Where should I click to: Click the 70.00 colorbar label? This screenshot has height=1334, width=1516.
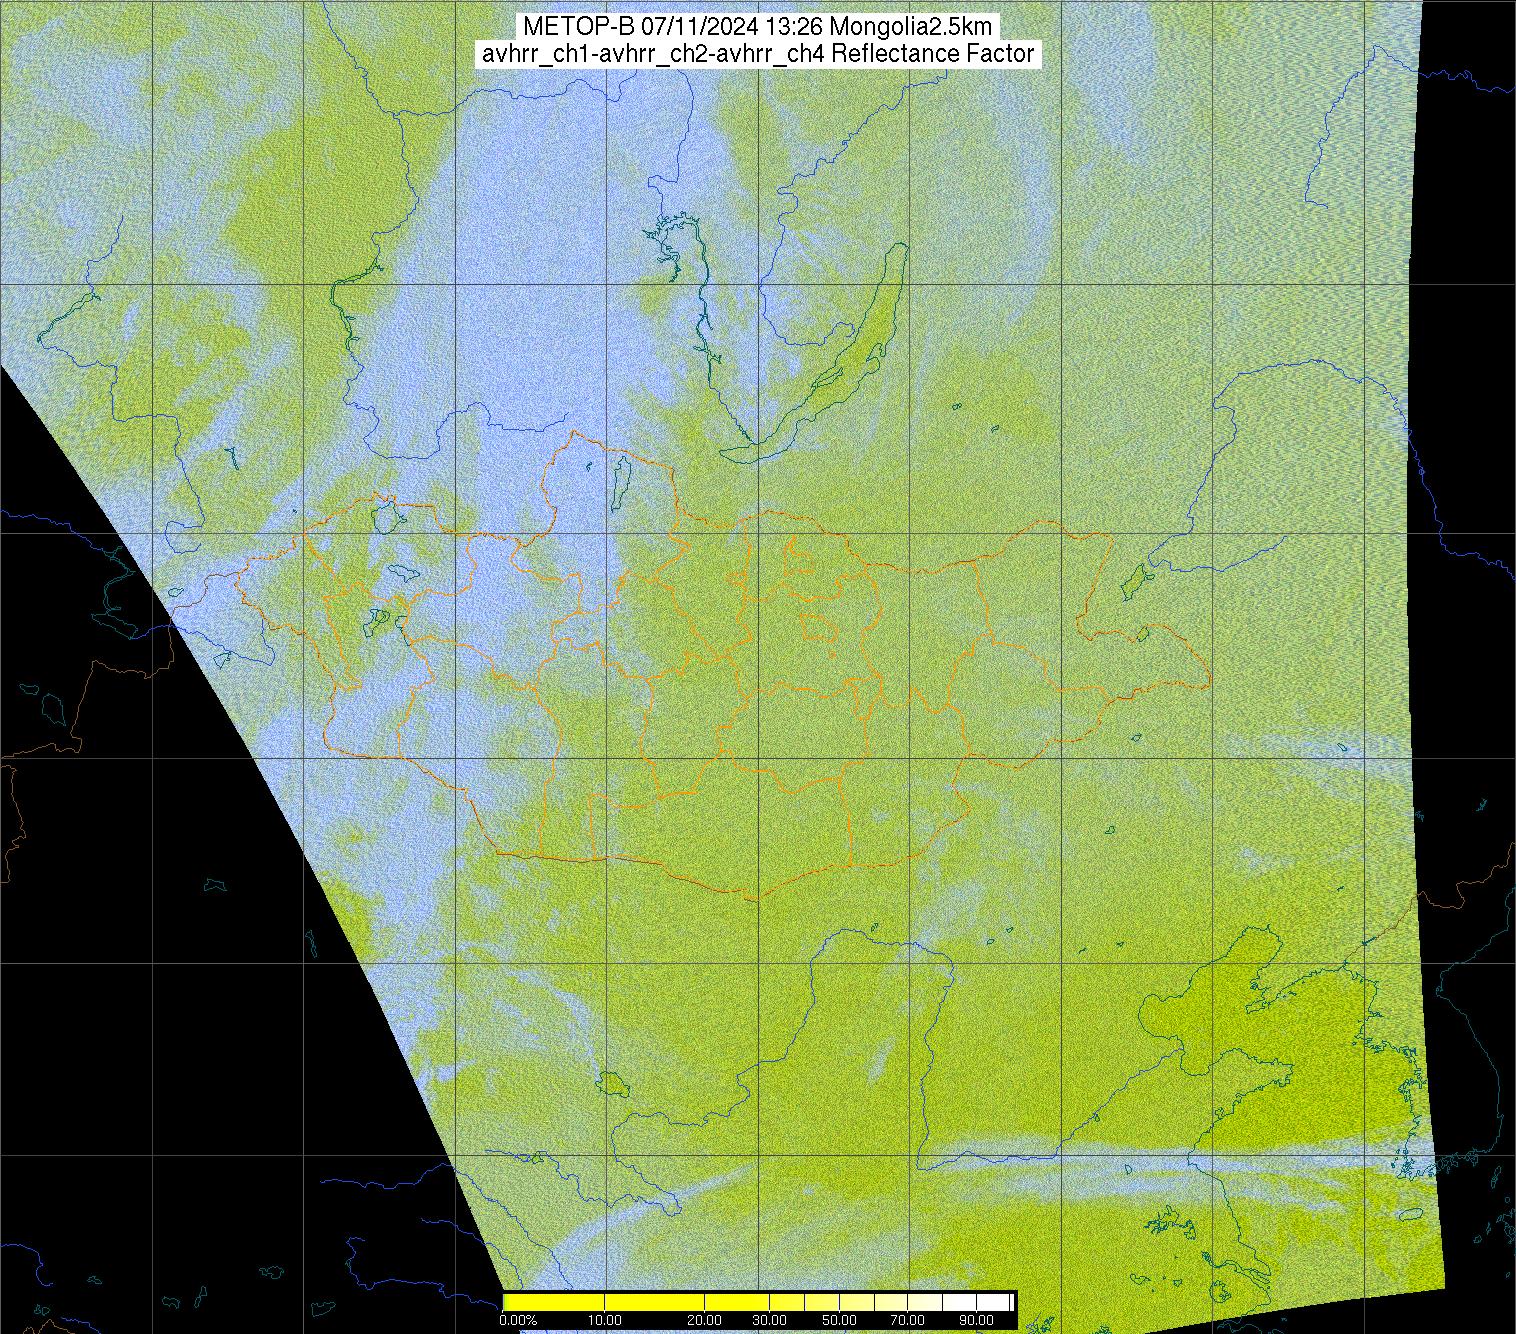tap(907, 1320)
